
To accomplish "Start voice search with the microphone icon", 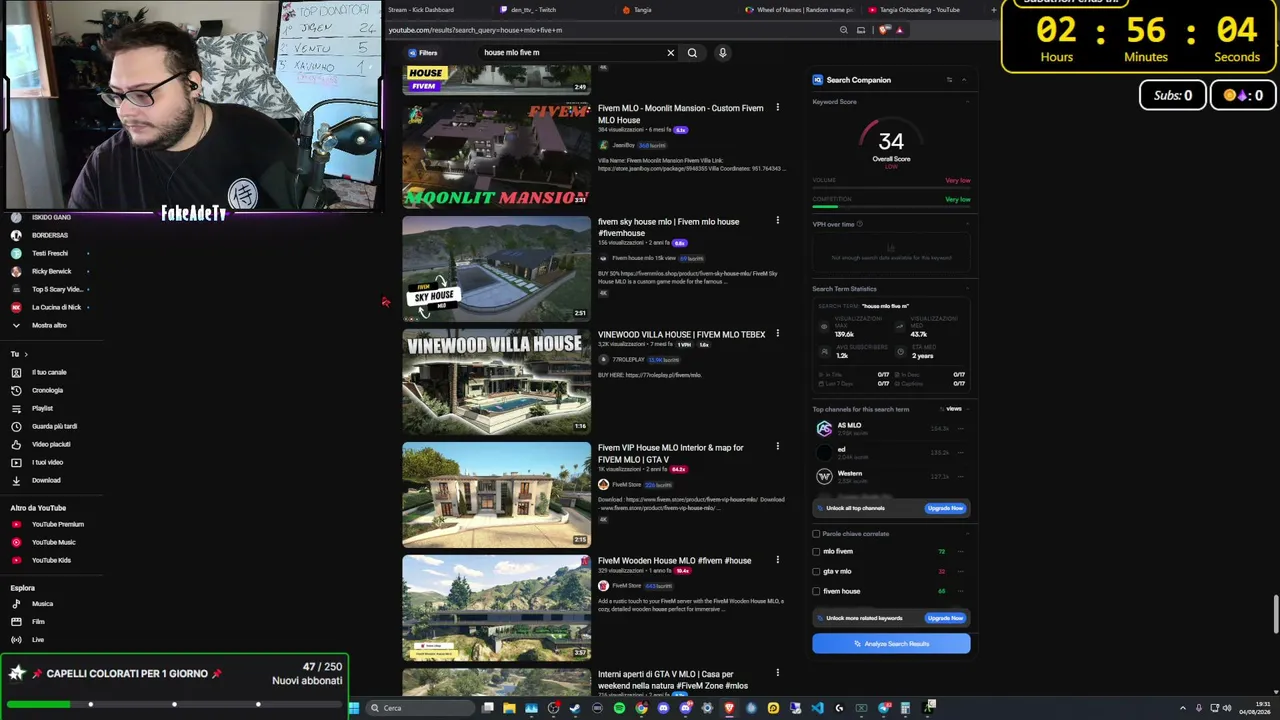I will pos(722,53).
